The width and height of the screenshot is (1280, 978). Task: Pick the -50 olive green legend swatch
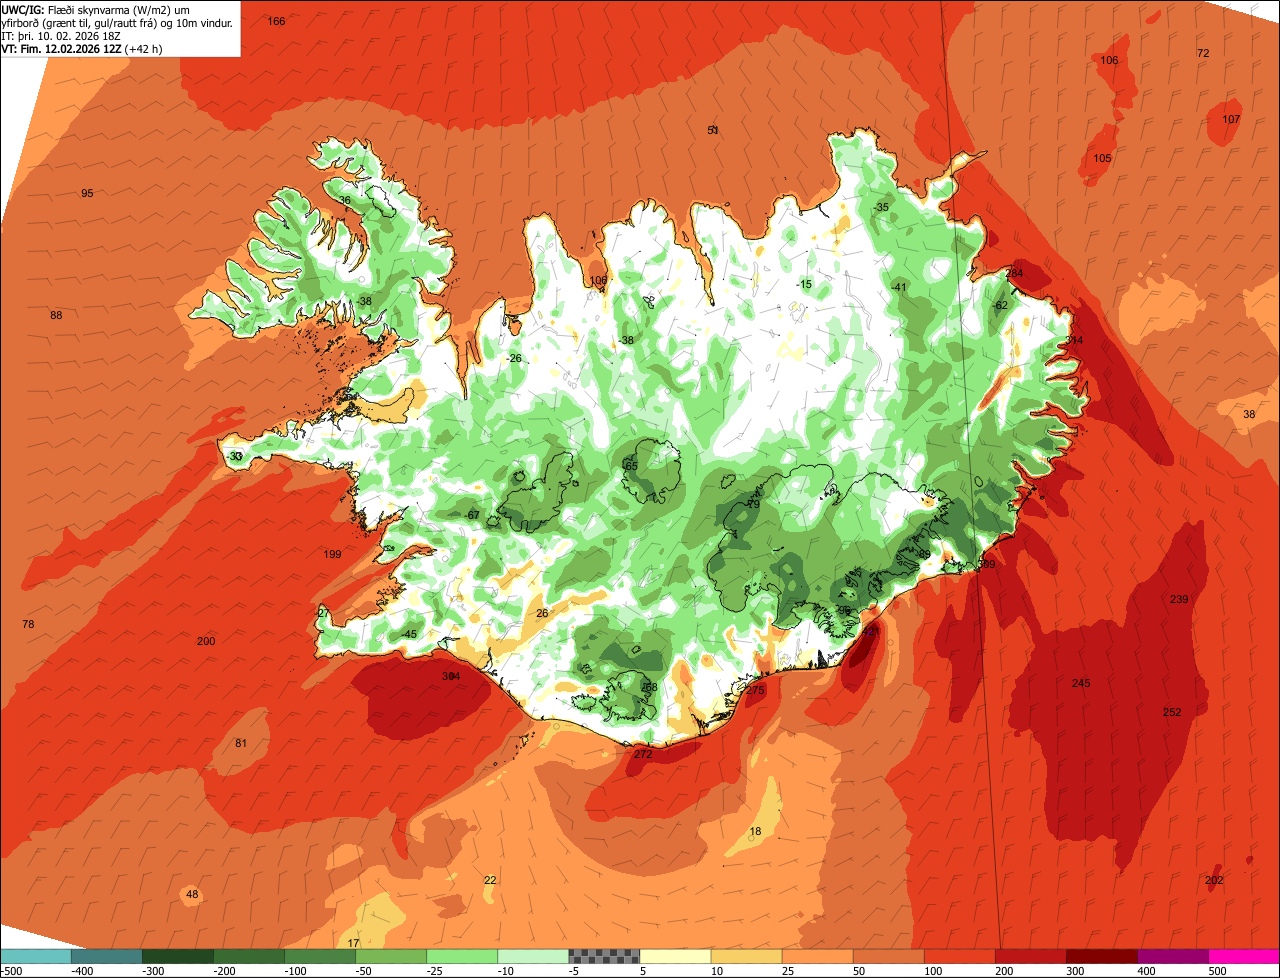point(391,956)
